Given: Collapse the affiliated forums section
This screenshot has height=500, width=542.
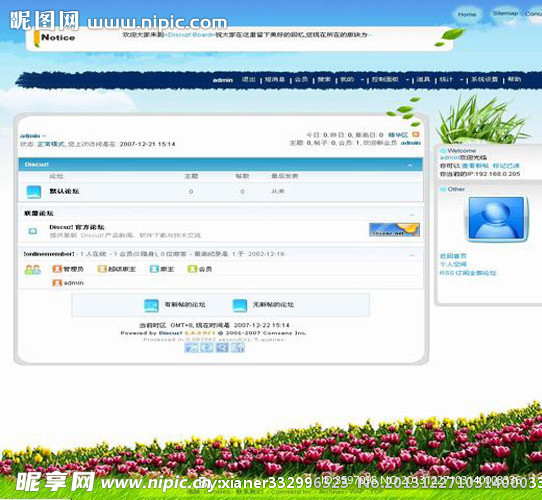Looking at the screenshot, I should pyautogui.click(x=412, y=214).
